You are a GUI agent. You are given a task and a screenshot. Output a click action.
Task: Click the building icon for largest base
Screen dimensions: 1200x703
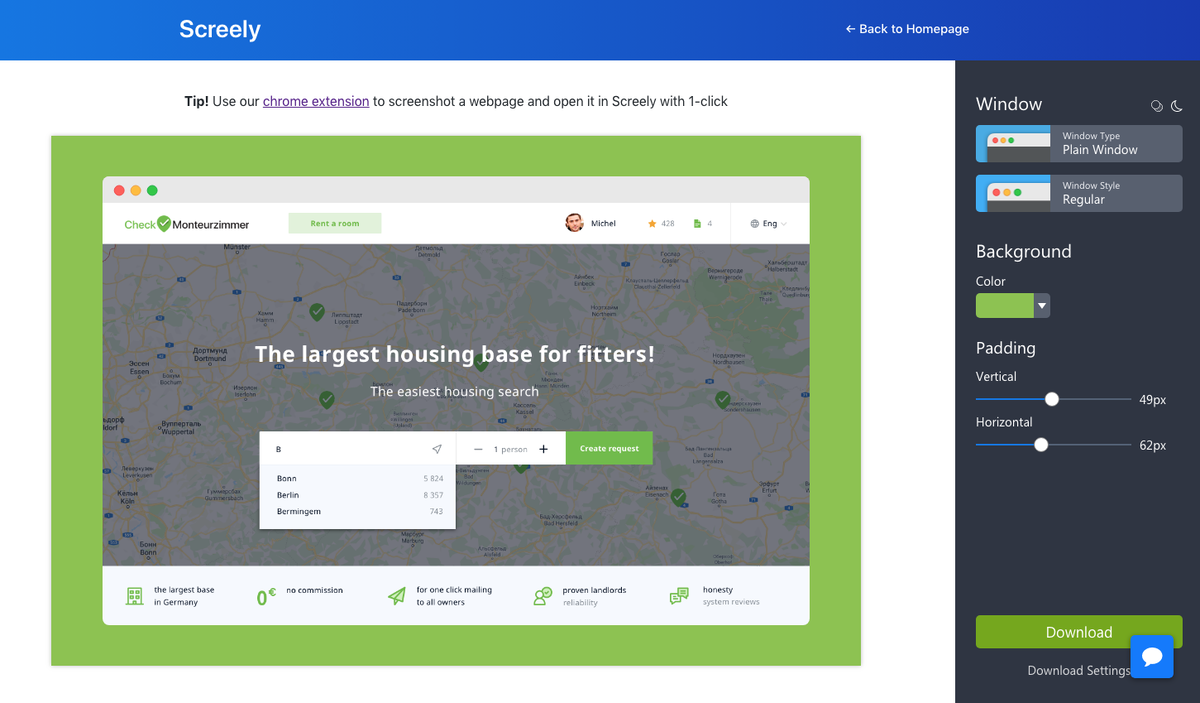coord(134,596)
